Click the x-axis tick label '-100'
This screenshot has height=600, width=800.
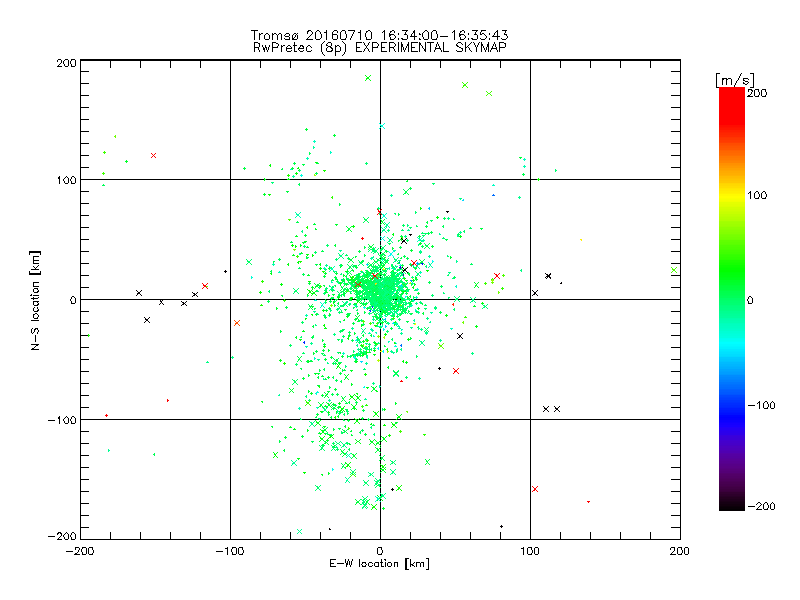click(x=230, y=551)
